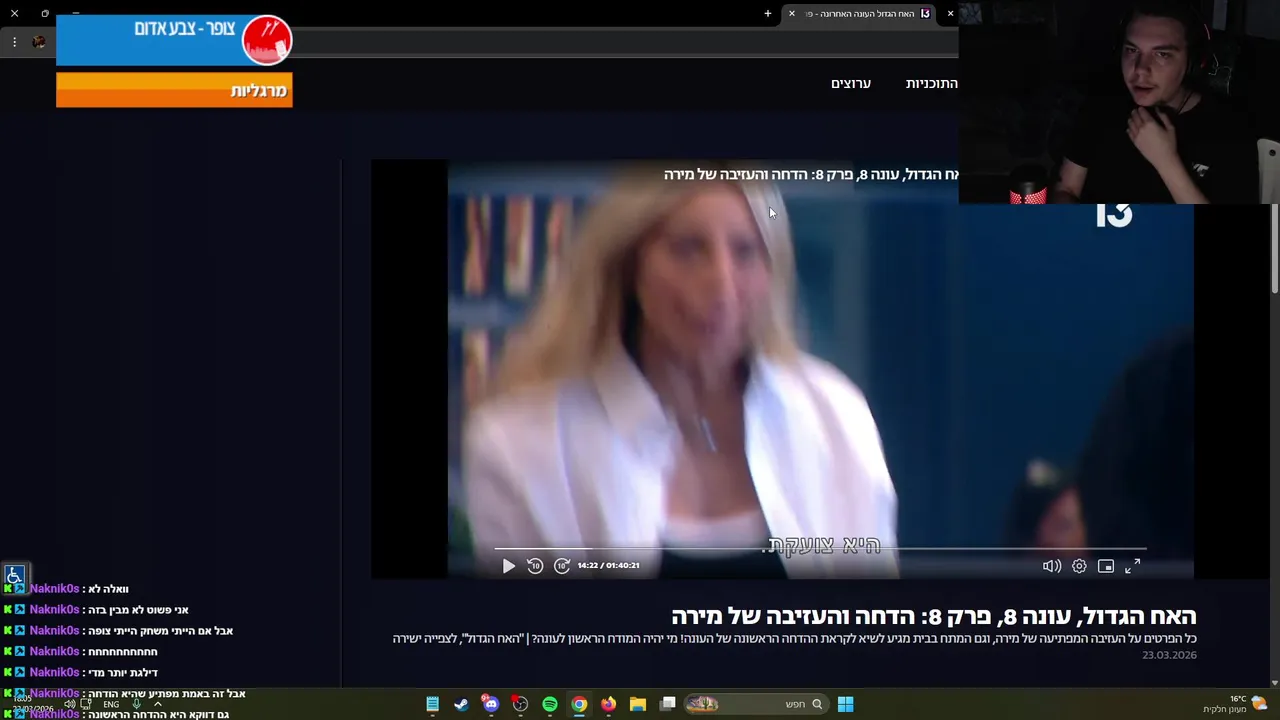Click the page headline below the video

(933, 615)
